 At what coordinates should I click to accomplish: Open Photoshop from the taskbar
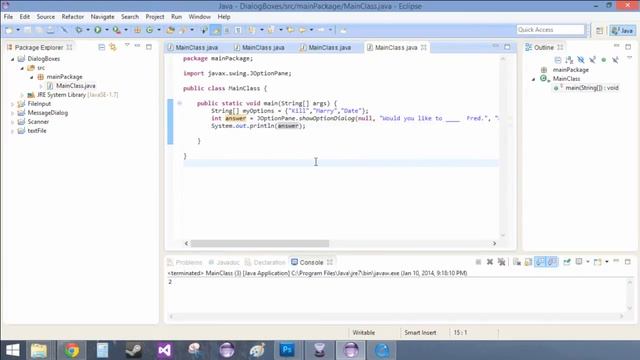[x=287, y=350]
